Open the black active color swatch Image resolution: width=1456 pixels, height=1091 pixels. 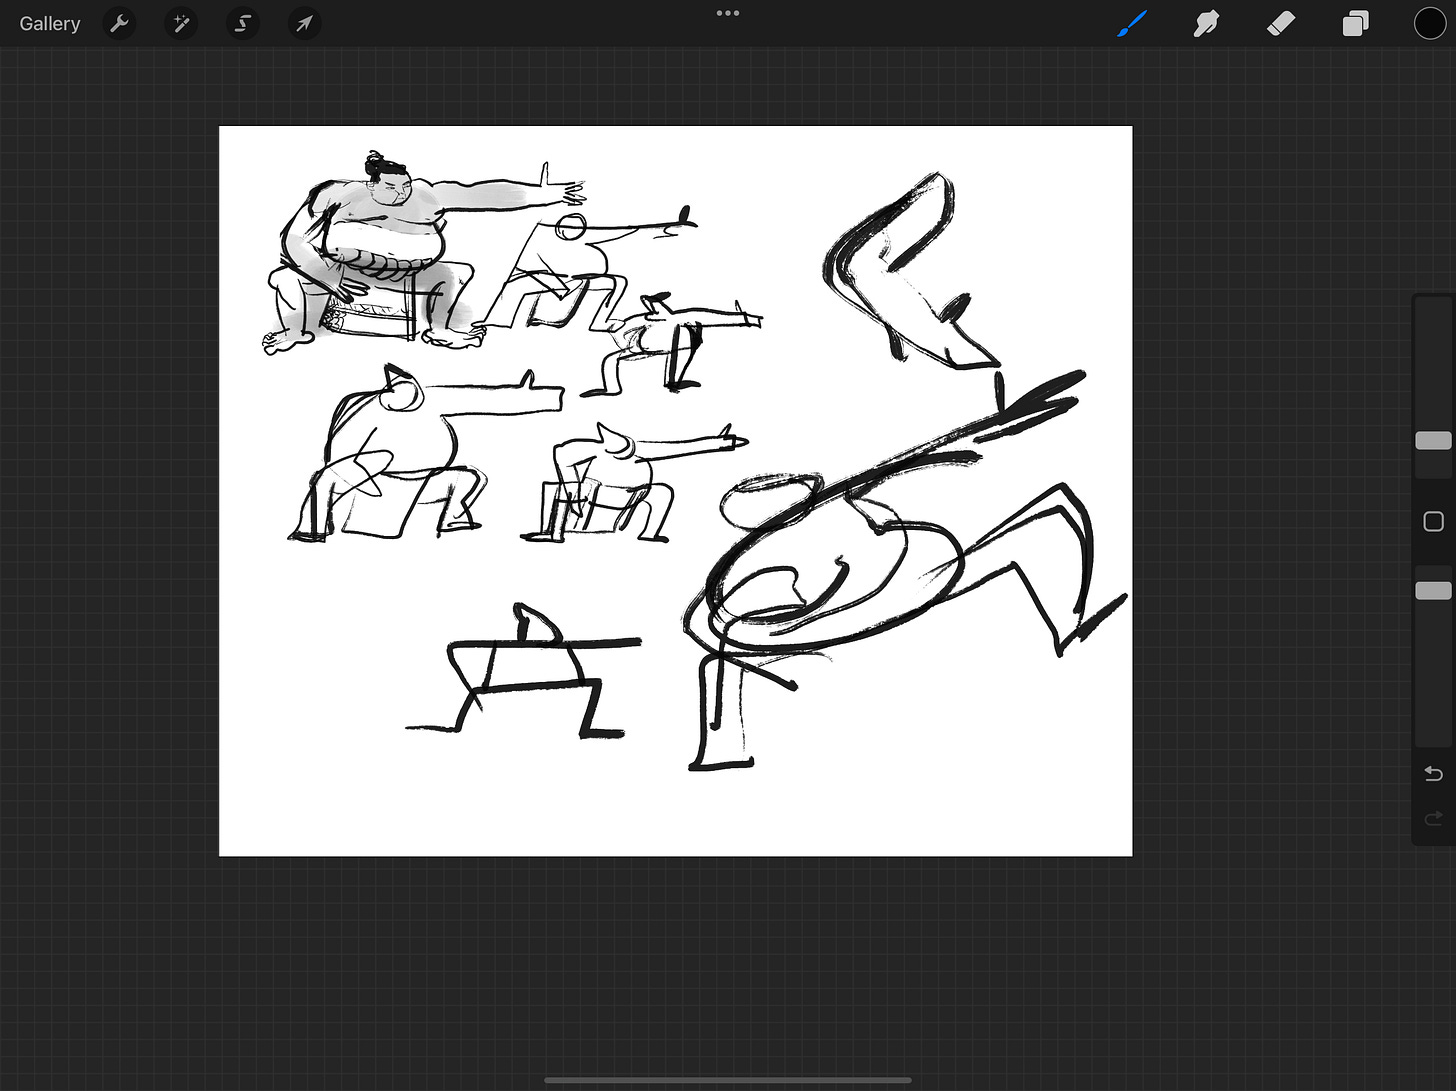click(1429, 23)
